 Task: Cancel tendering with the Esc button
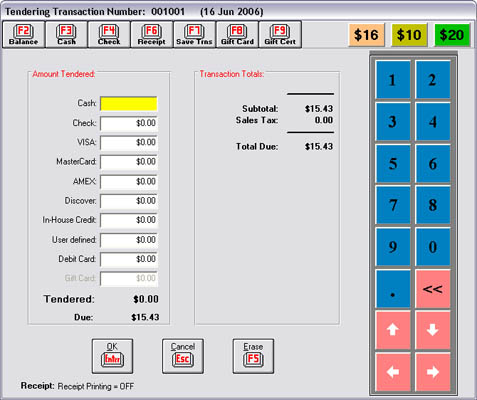pyautogui.click(x=183, y=356)
